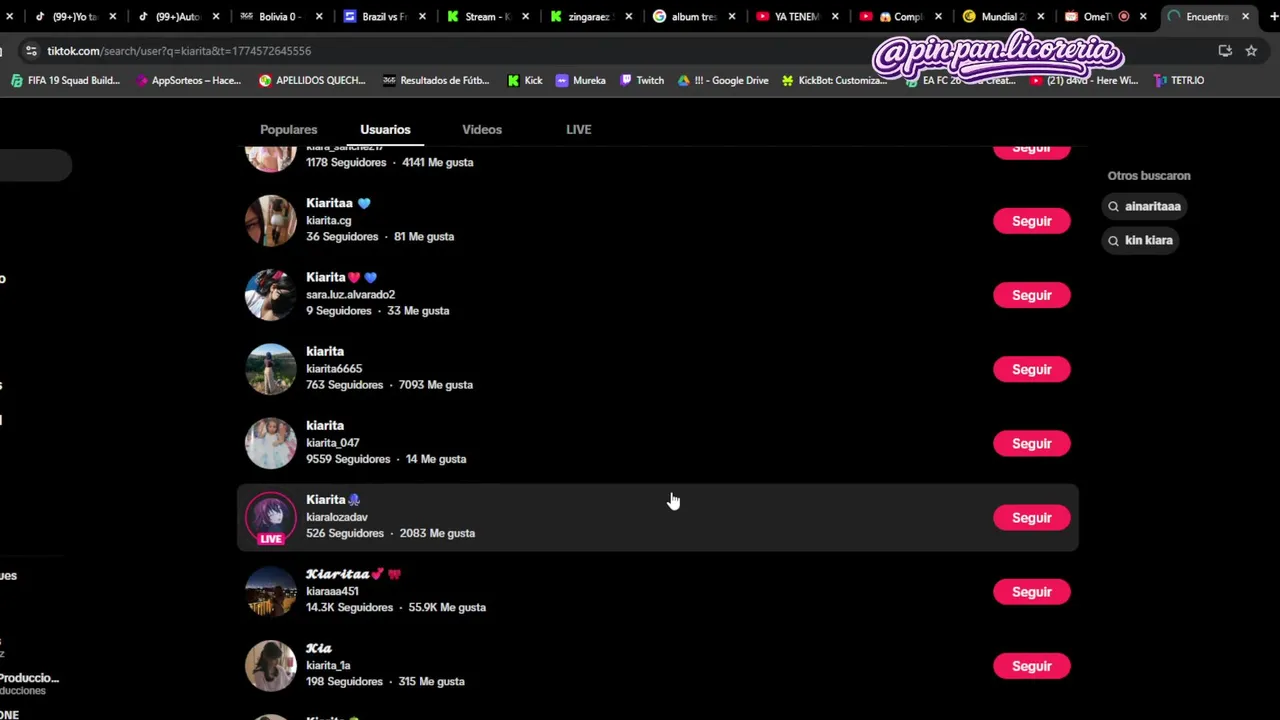Open Twitch bookmark
The image size is (1280, 720).
[642, 80]
